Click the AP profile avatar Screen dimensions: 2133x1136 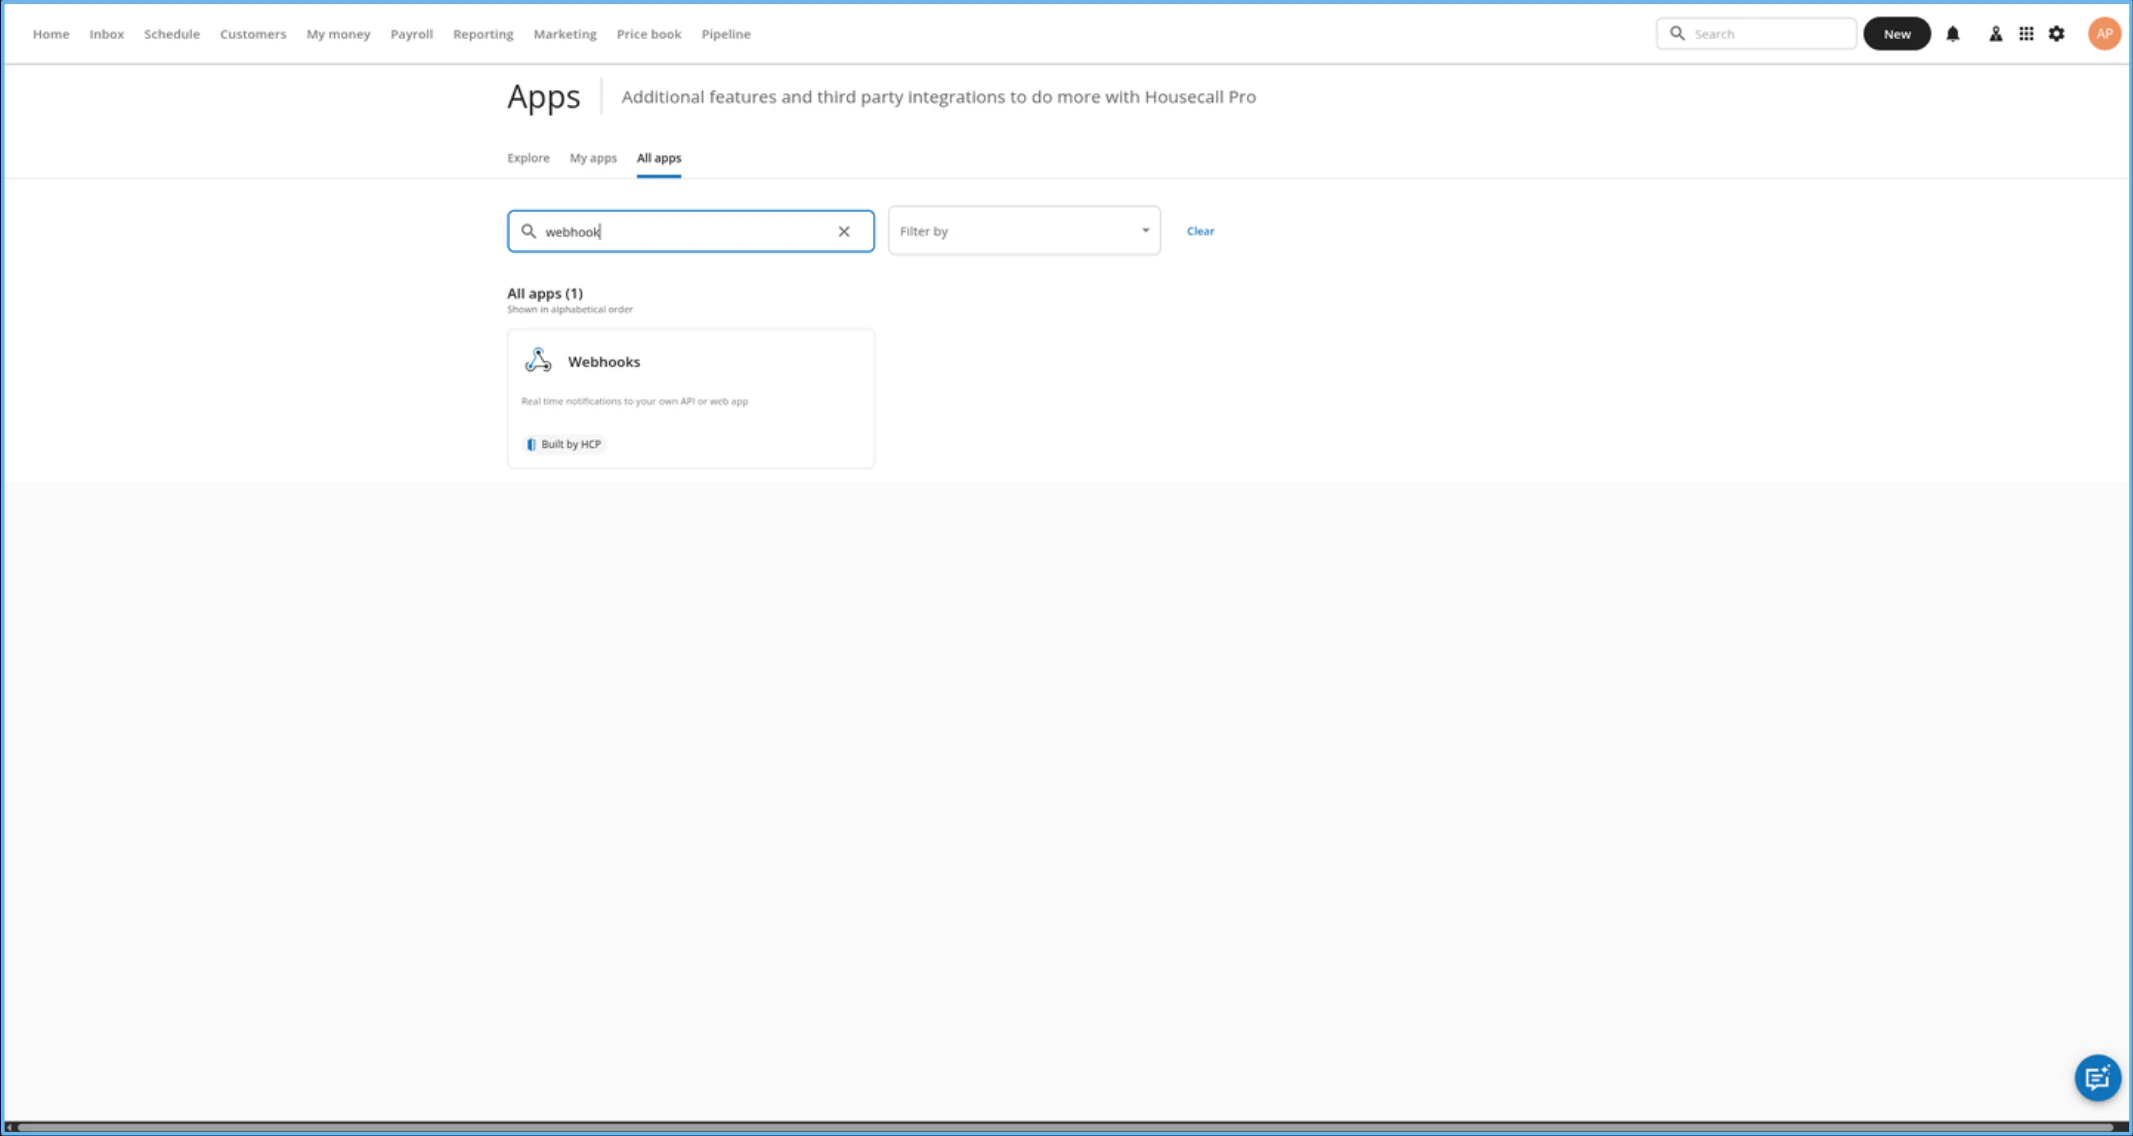[2103, 34]
